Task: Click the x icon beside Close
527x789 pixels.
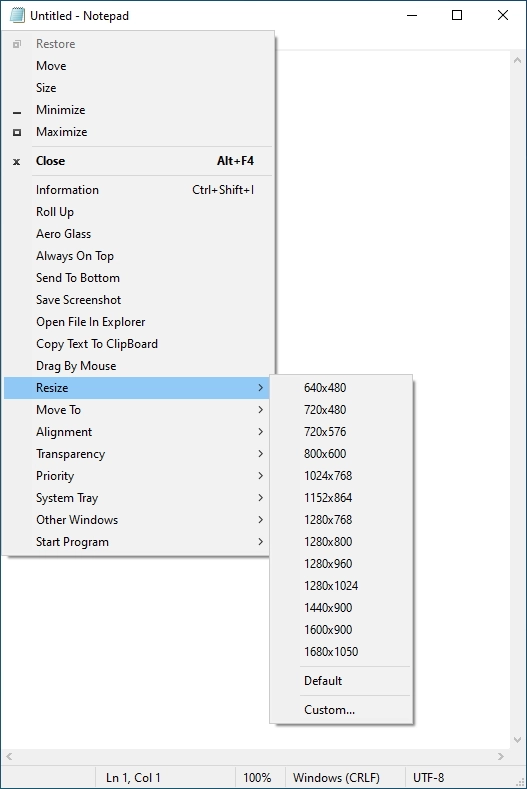Action: 17,162
